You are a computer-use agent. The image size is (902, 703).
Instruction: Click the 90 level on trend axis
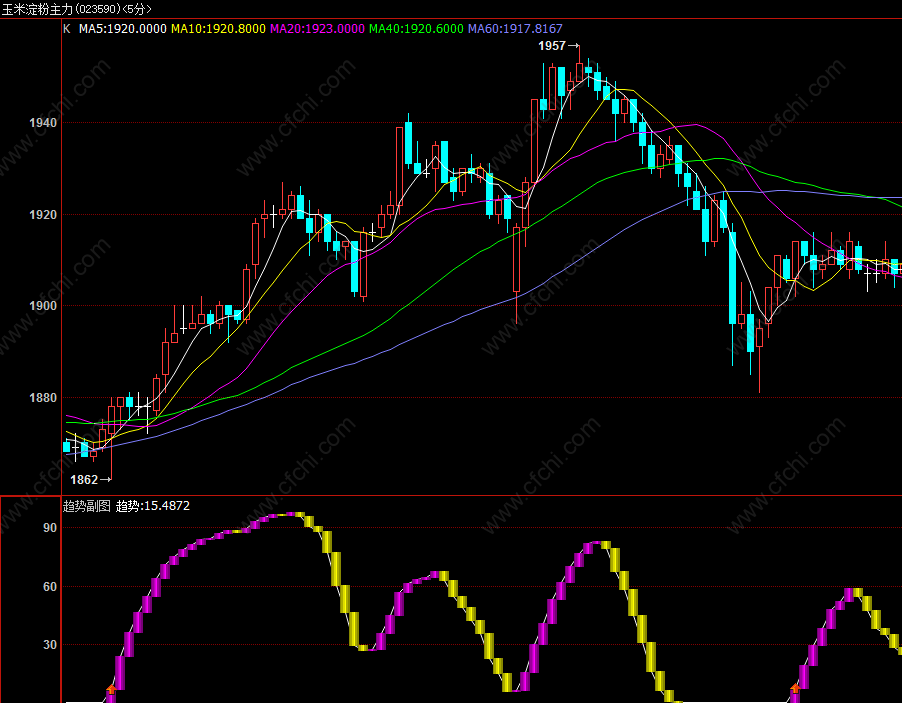pyautogui.click(x=50, y=528)
